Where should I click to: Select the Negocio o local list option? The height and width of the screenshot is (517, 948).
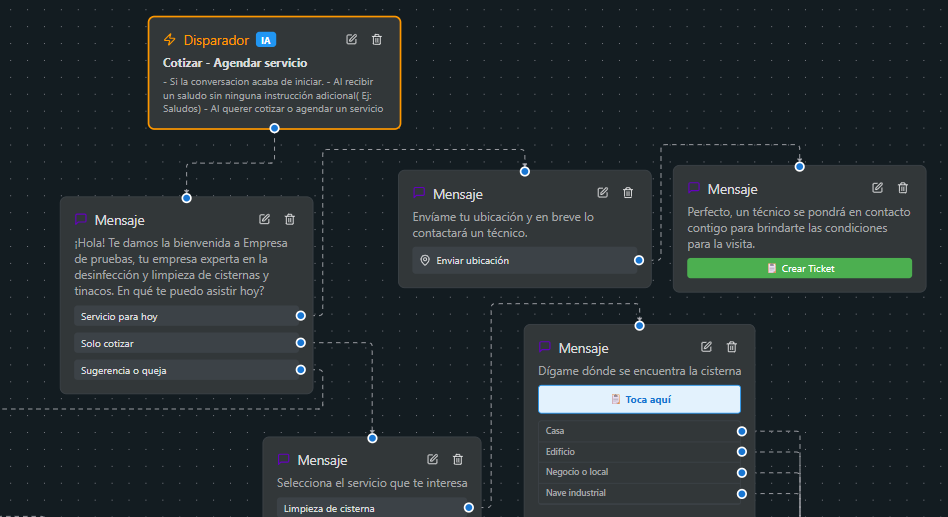click(x=639, y=472)
